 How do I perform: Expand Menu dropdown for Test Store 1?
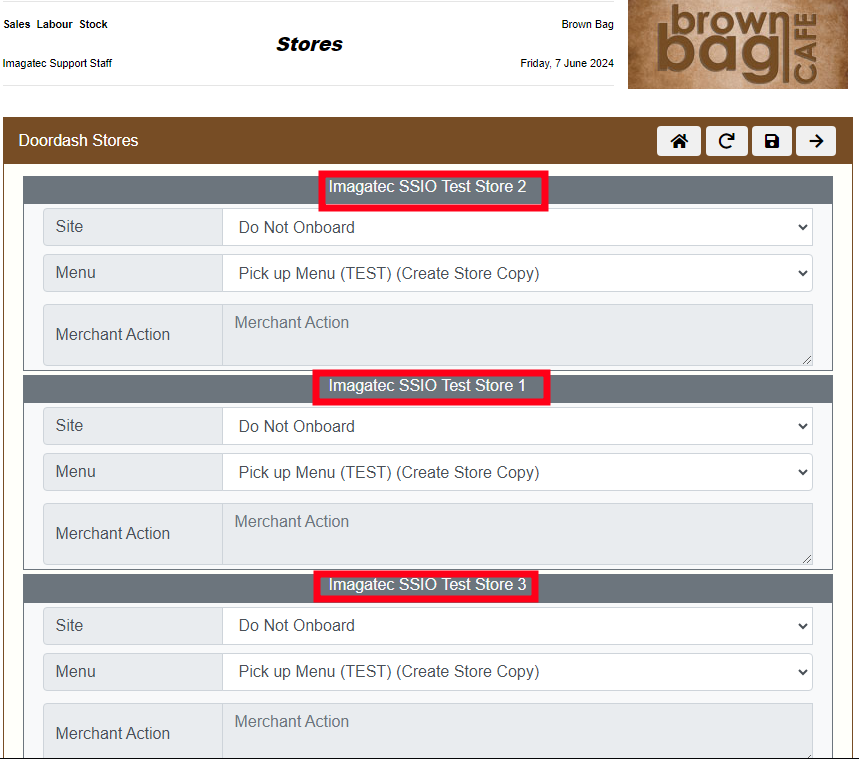click(x=517, y=472)
